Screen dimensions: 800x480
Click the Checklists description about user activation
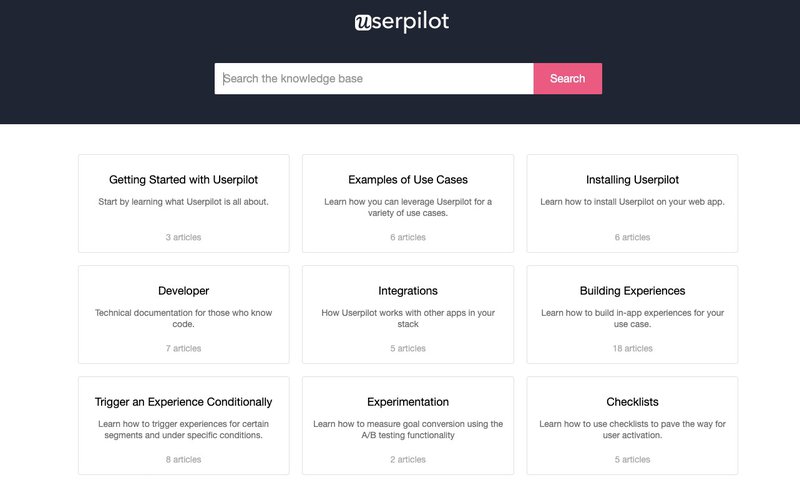tap(632, 429)
